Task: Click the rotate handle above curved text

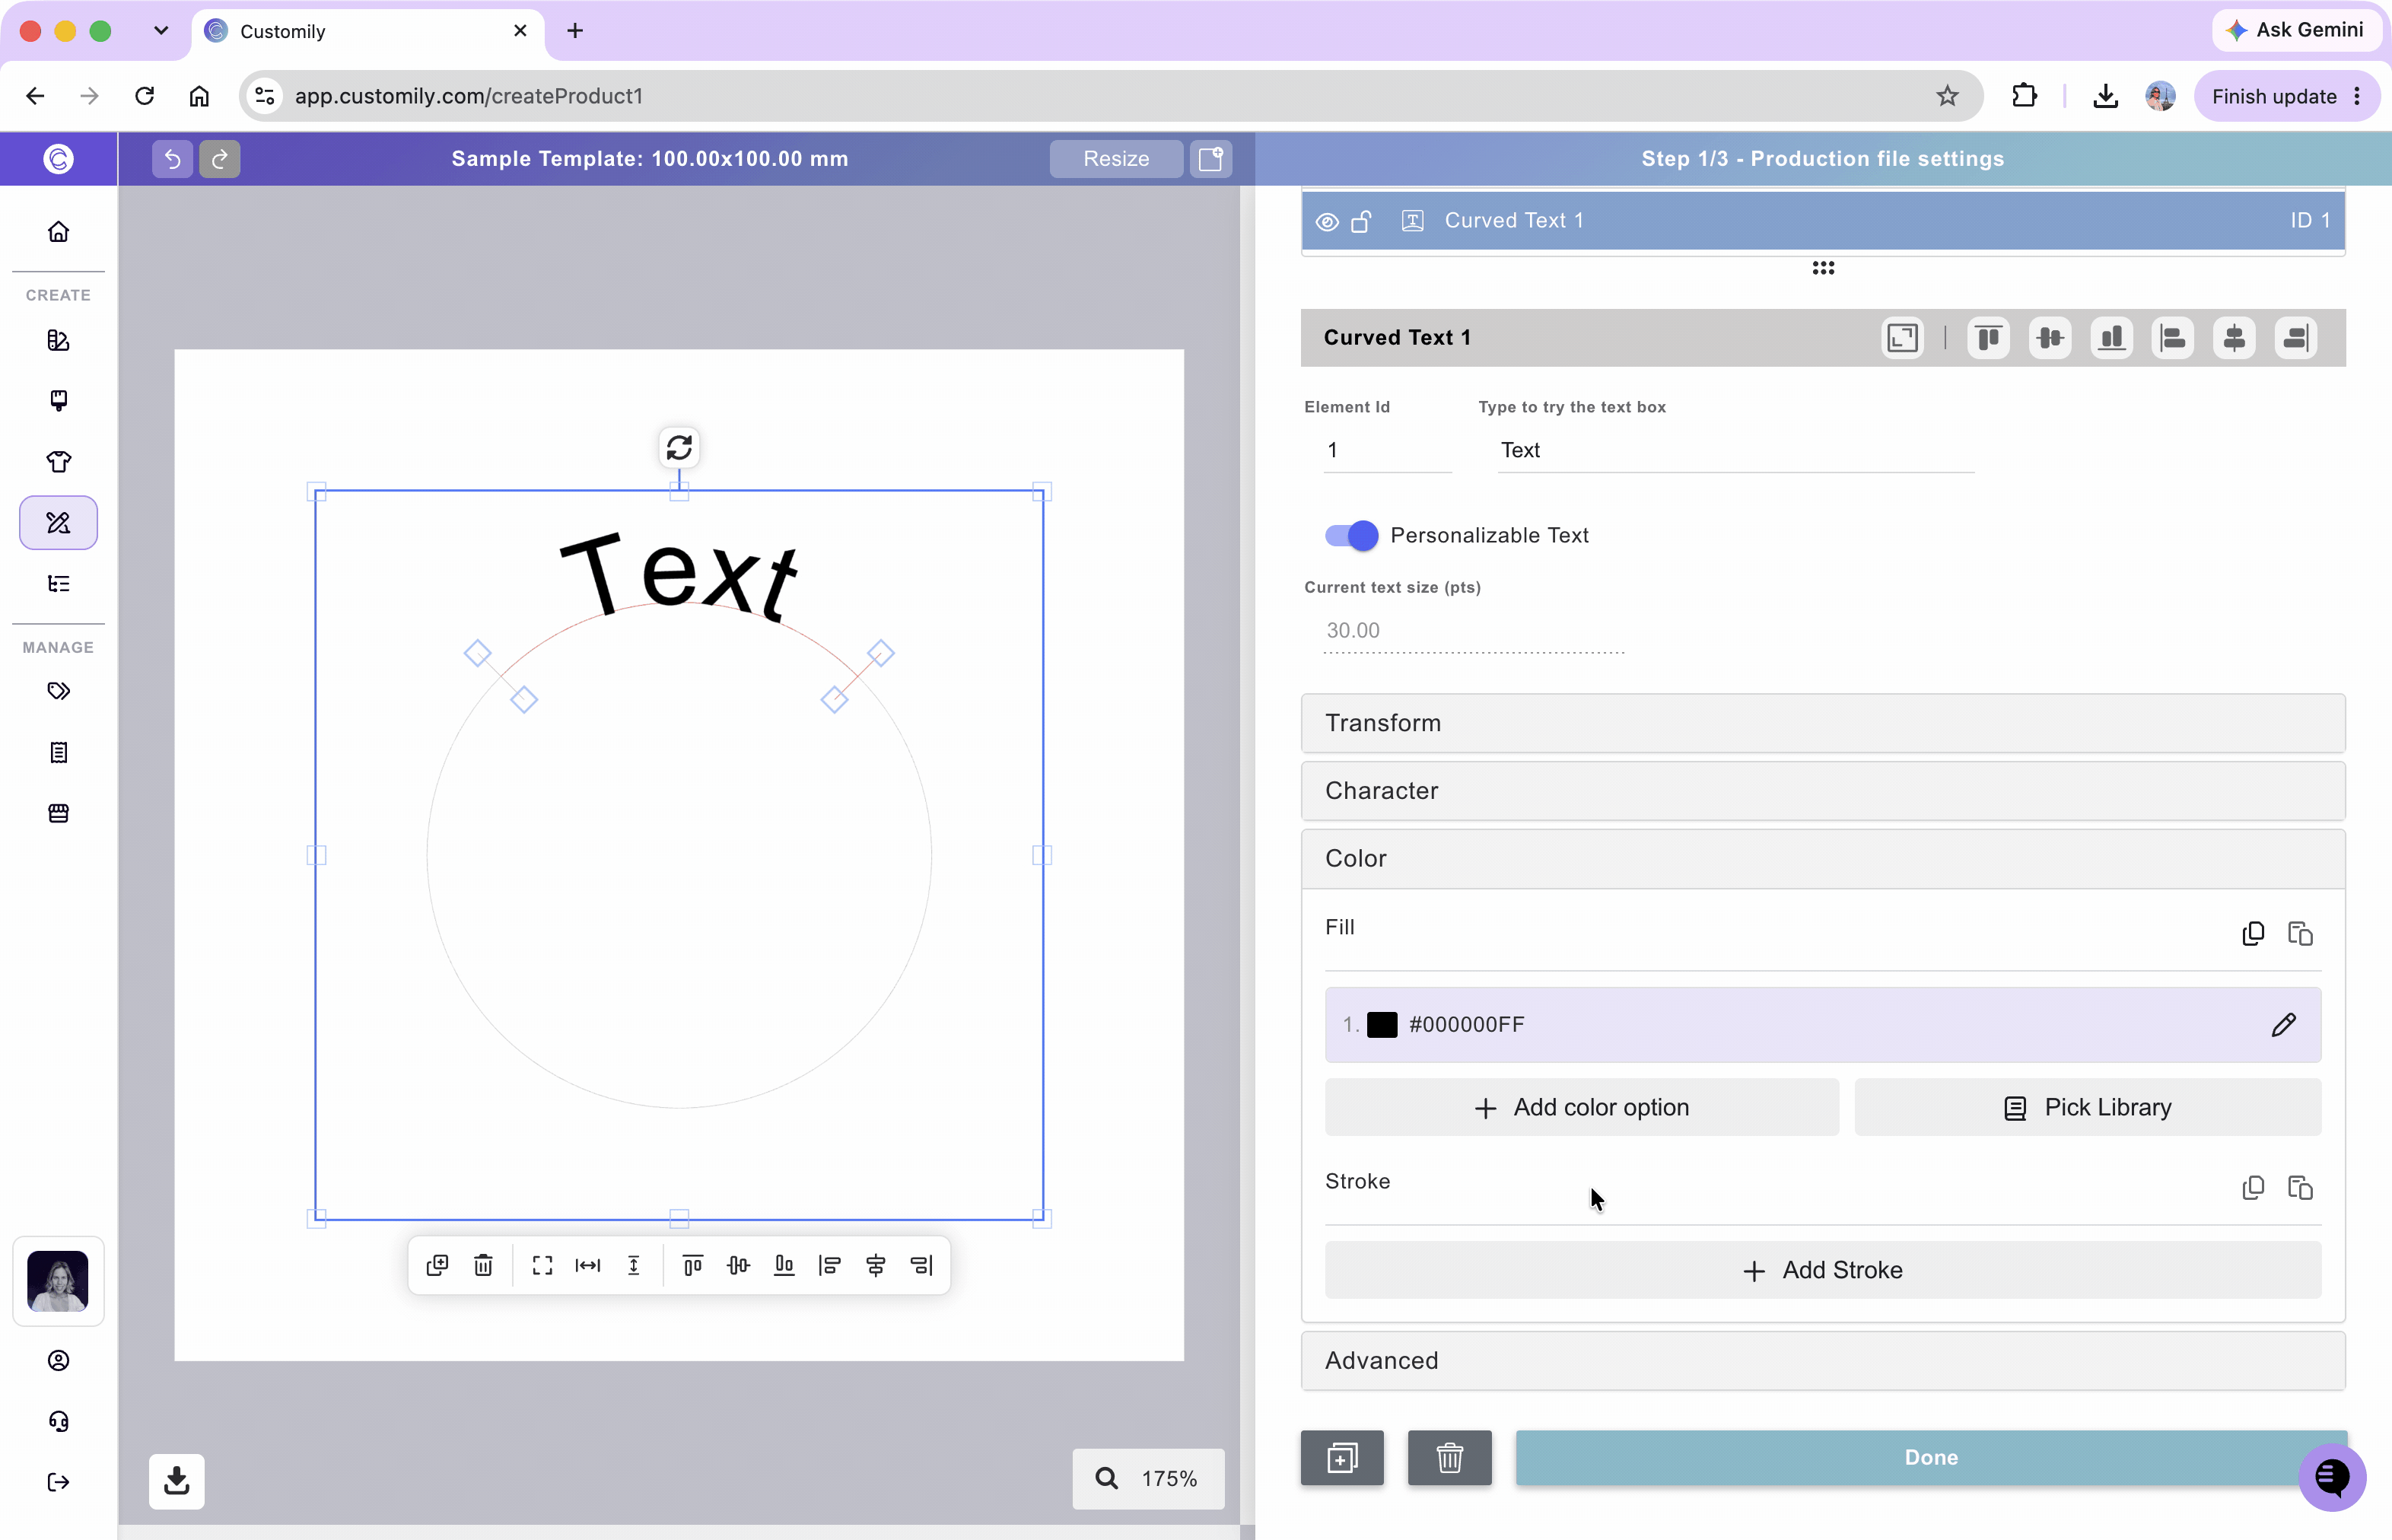Action: pyautogui.click(x=679, y=448)
